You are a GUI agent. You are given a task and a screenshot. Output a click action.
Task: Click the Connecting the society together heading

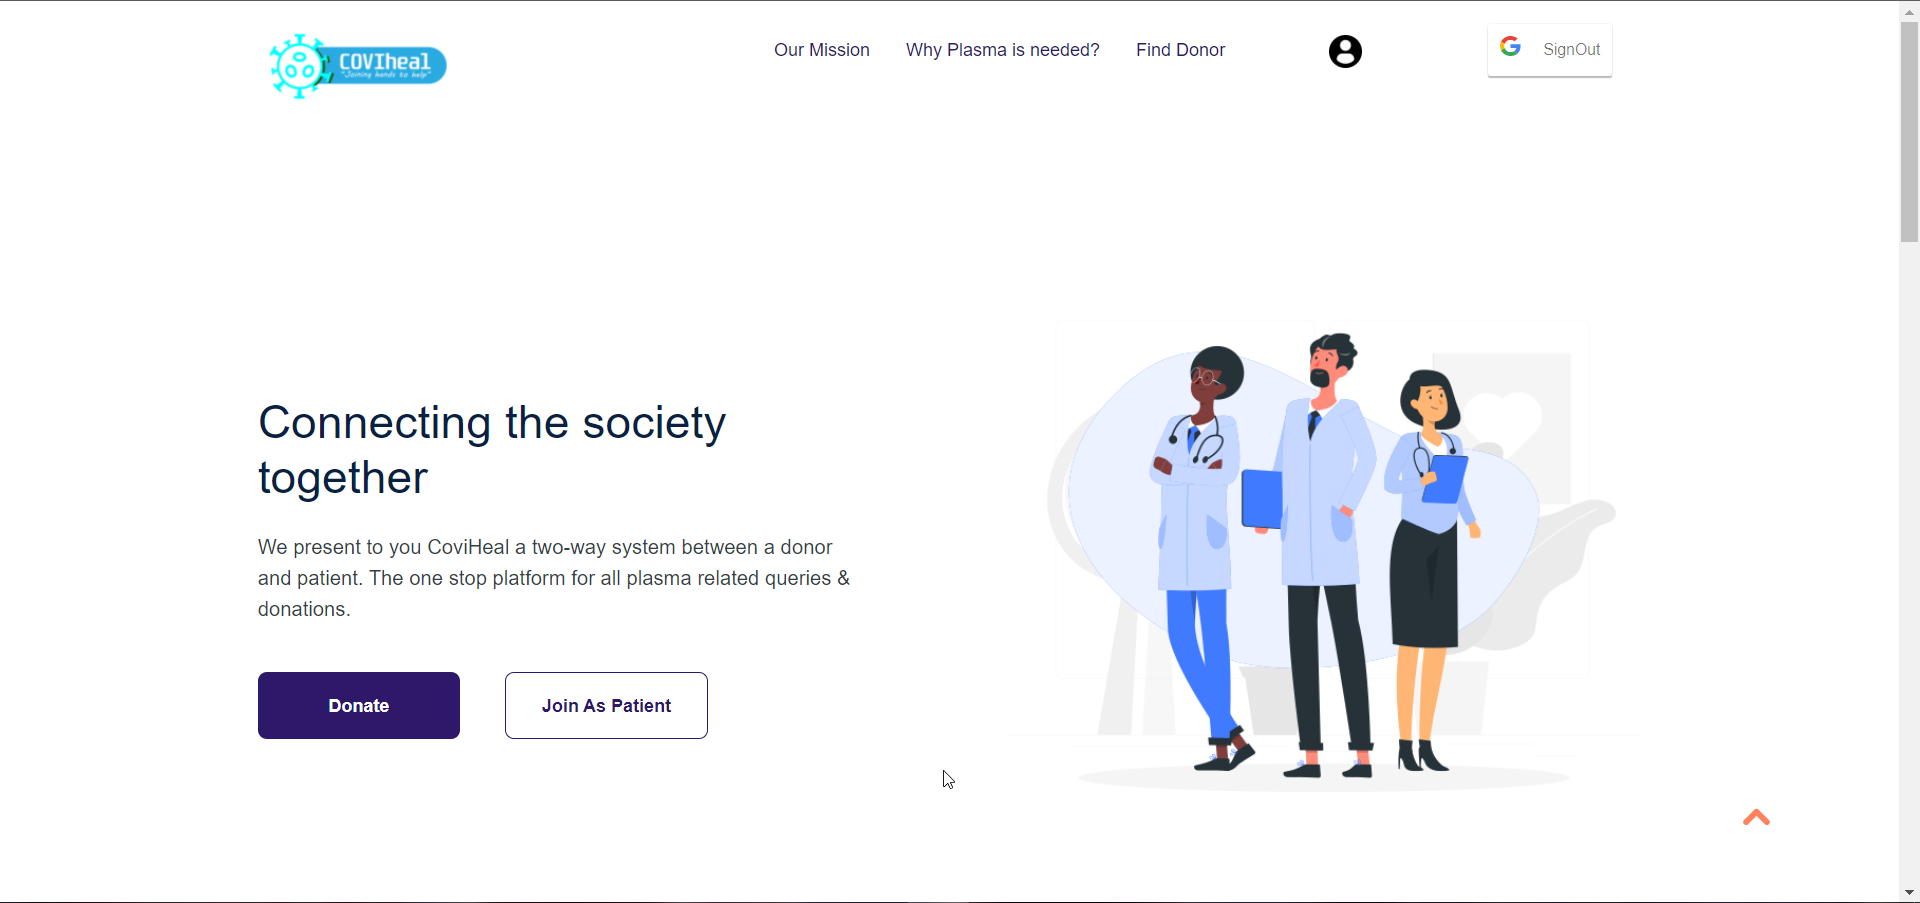tap(492, 450)
